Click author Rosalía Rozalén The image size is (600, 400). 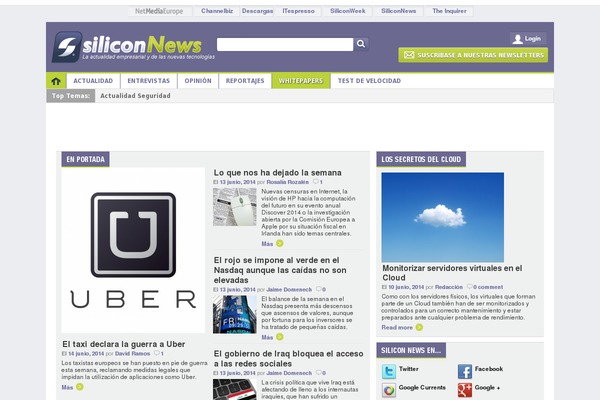click(x=287, y=182)
